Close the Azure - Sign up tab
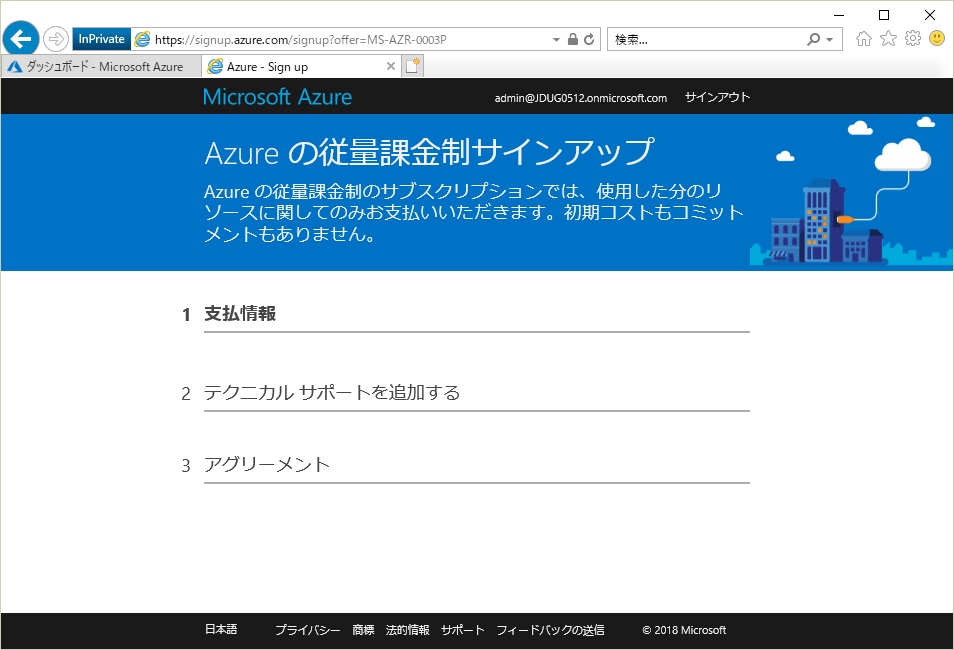This screenshot has width=954, height=650. 391,66
